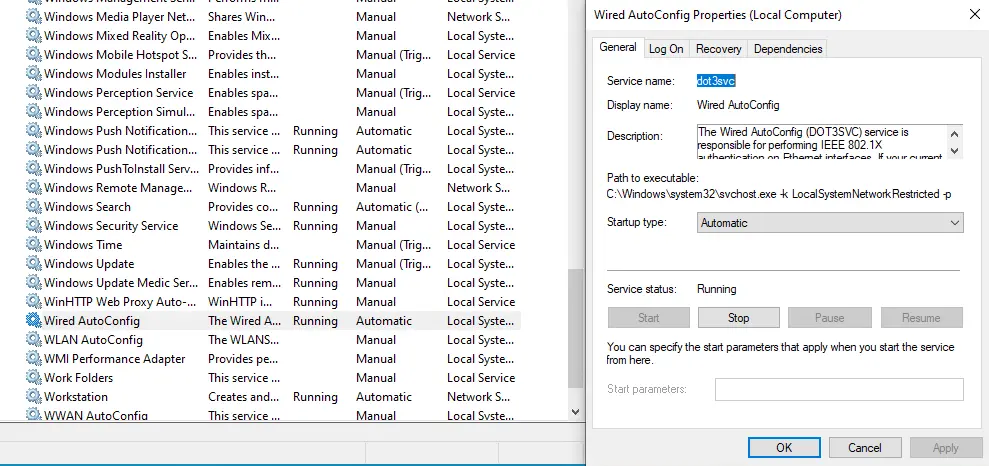This screenshot has width=989, height=466.
Task: Click the Windows PushToInstall Service gear icon
Action: click(x=33, y=169)
